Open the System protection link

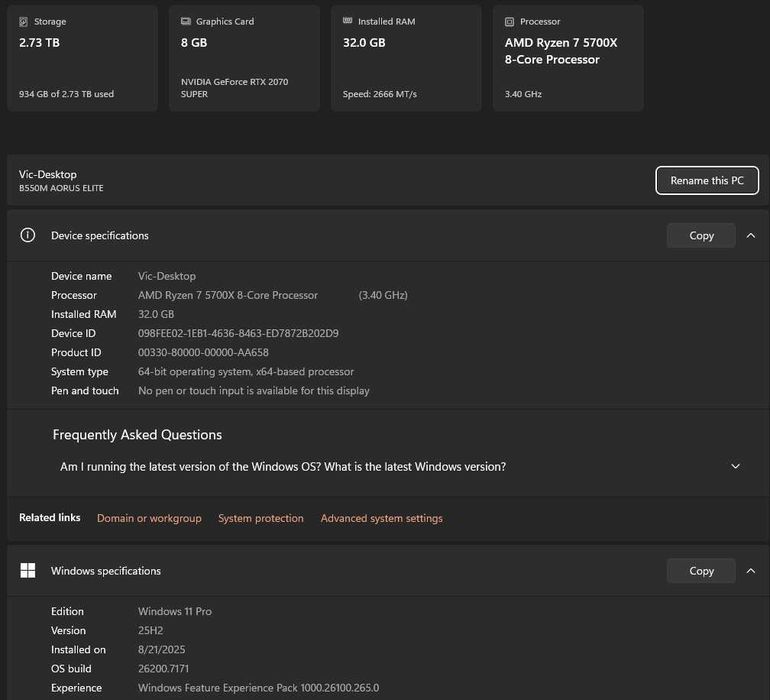261,518
